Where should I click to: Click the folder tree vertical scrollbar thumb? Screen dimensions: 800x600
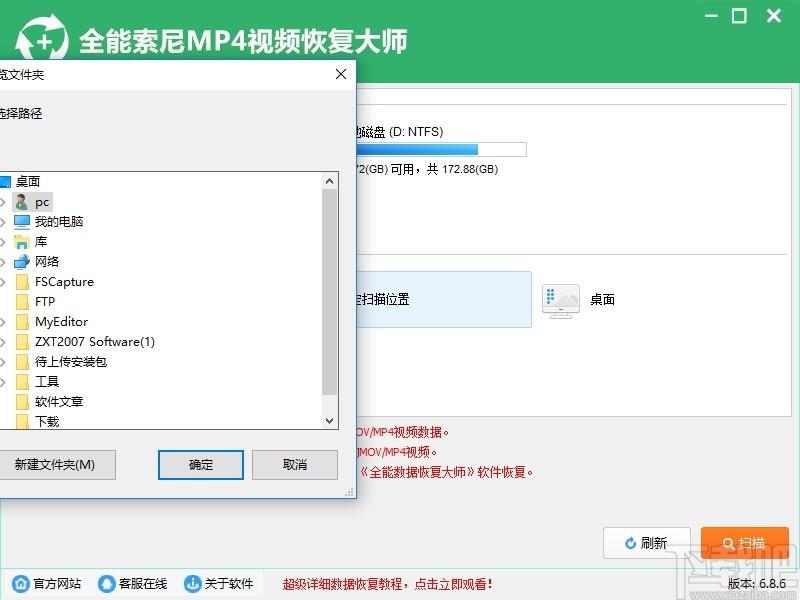click(330, 292)
